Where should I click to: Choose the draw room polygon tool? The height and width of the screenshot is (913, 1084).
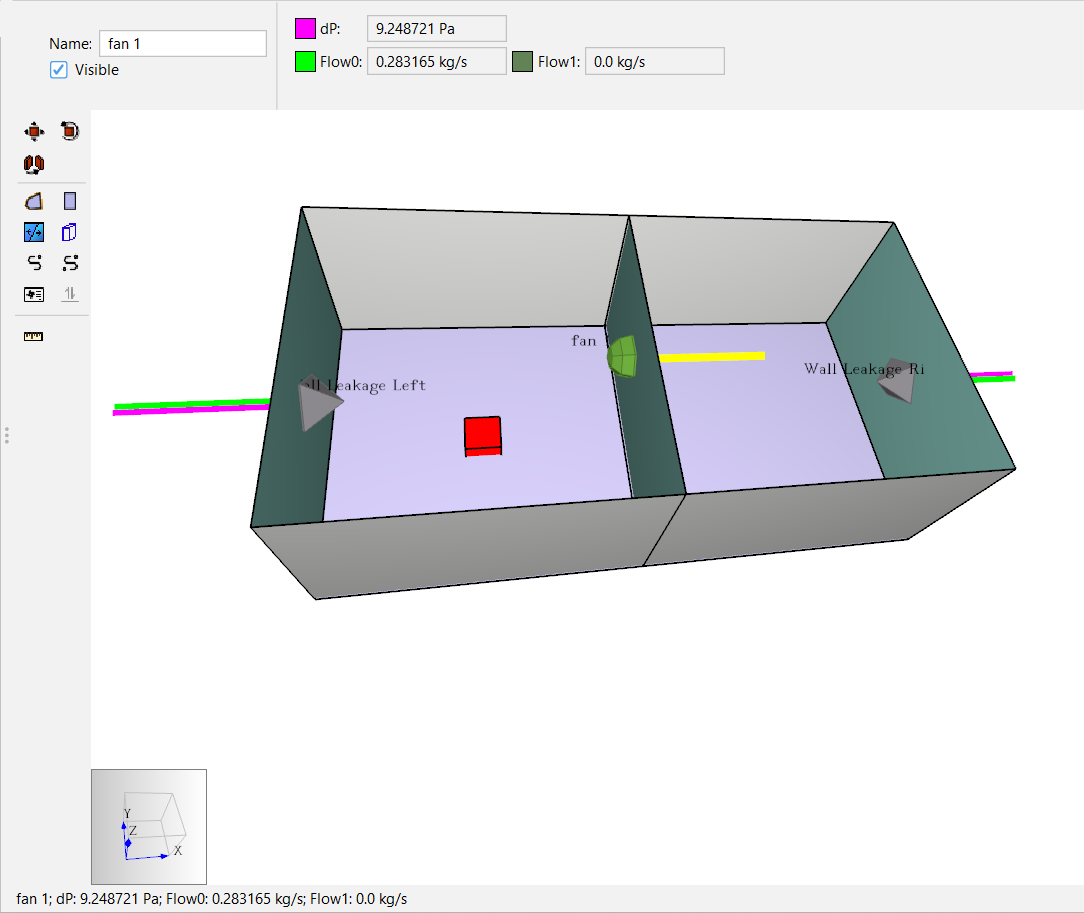(x=34, y=201)
